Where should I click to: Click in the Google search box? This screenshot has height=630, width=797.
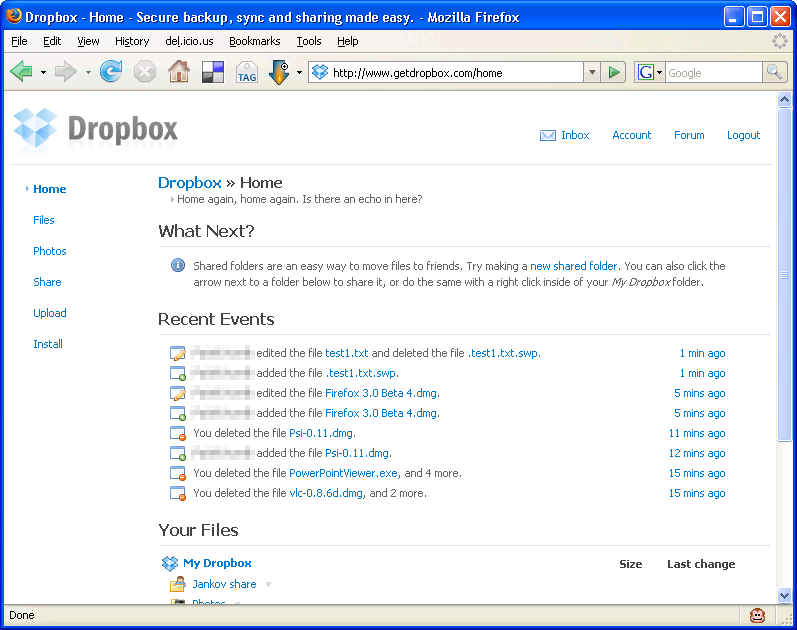(x=714, y=73)
